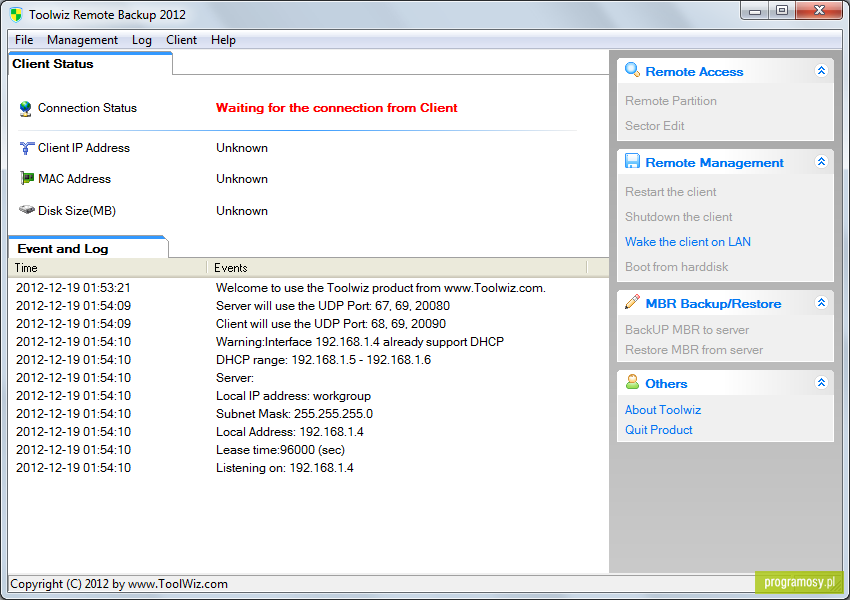Viewport: 850px width, 600px height.
Task: Click the Disk Size 'Unknown' value
Action: pyautogui.click(x=242, y=211)
